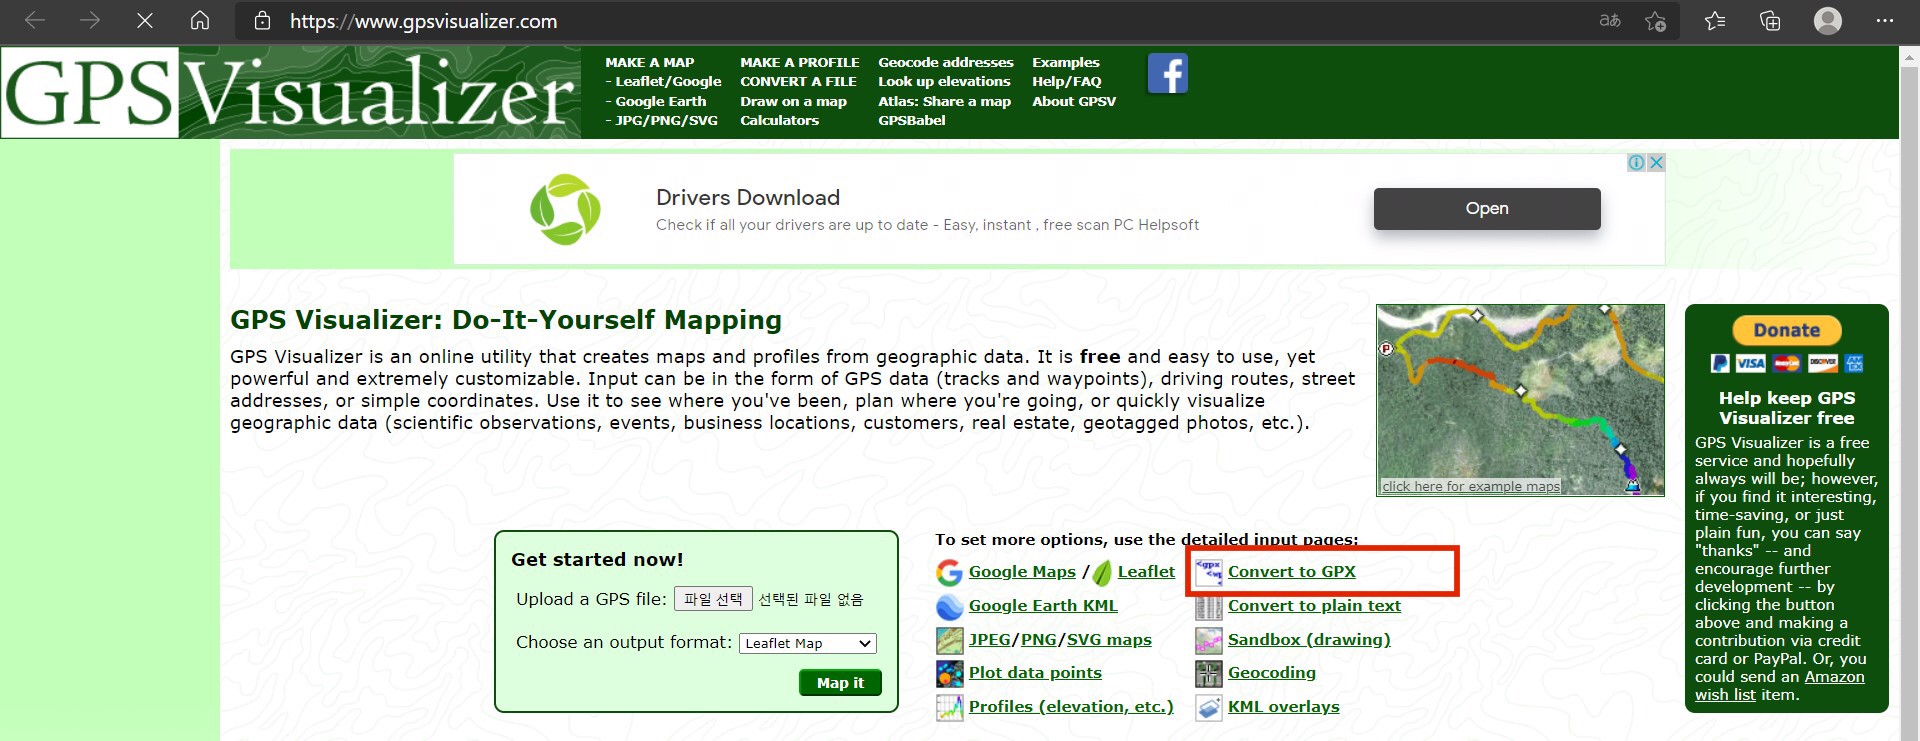Click the KML overlays icon
The image size is (1920, 741).
1209,707
